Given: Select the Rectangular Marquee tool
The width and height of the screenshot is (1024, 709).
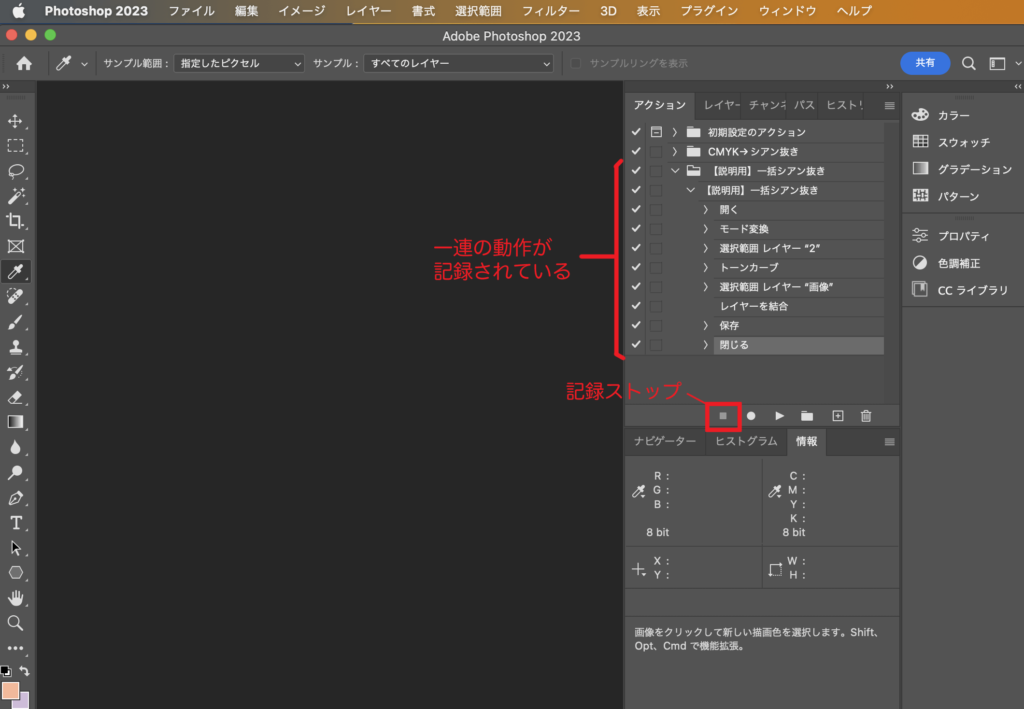Looking at the screenshot, I should click(15, 146).
